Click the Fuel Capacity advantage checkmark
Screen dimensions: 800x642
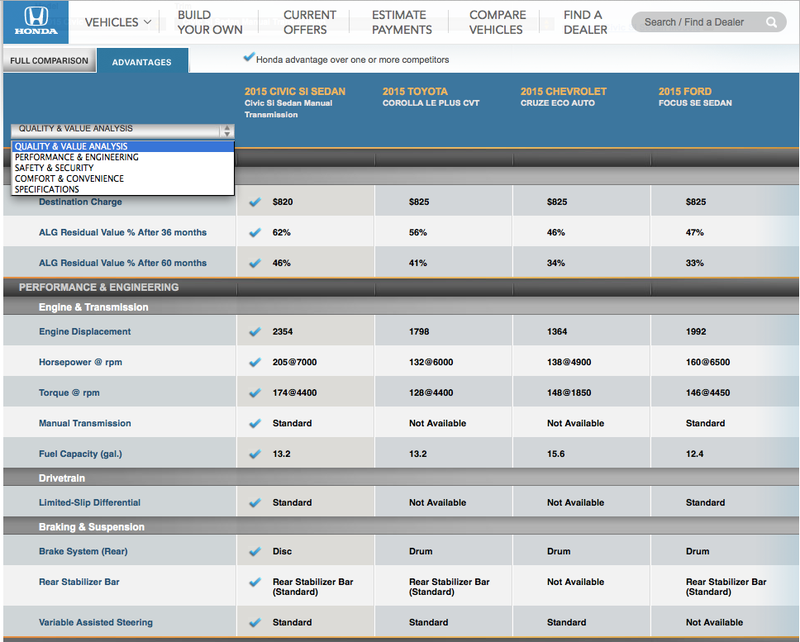[255, 454]
